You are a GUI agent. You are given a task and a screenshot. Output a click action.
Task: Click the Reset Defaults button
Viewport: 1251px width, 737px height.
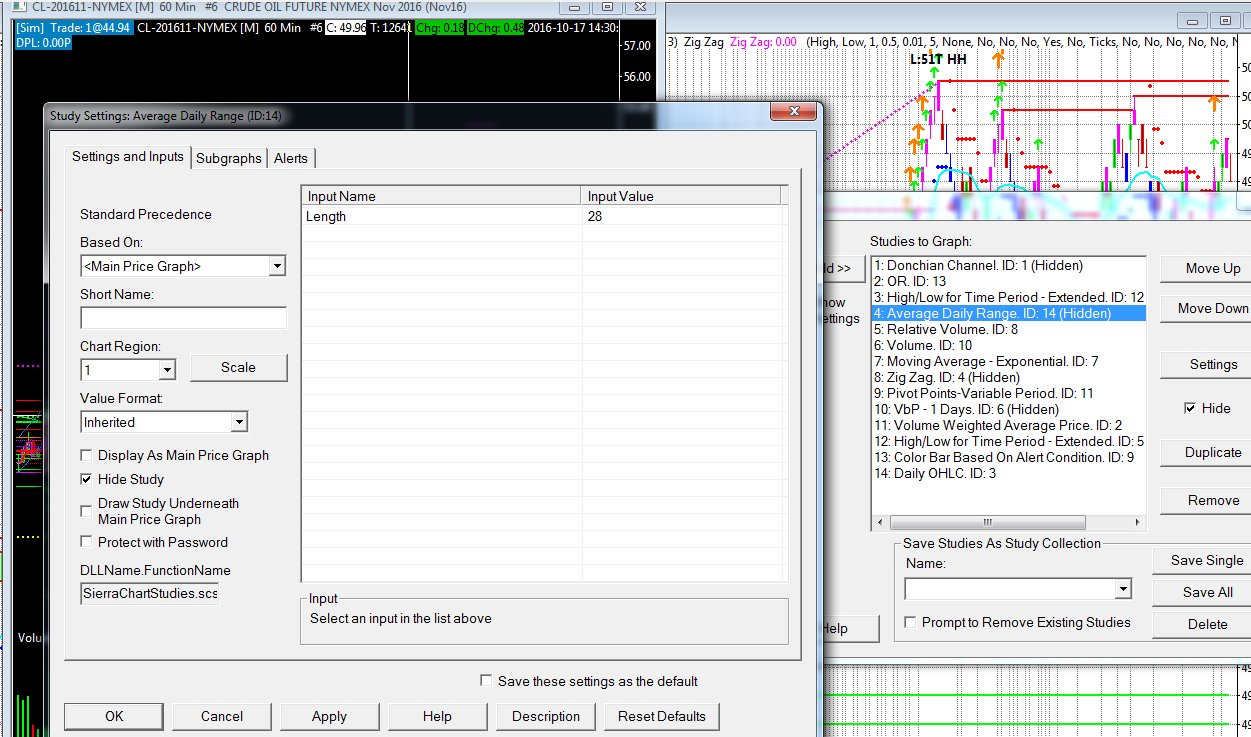661,716
